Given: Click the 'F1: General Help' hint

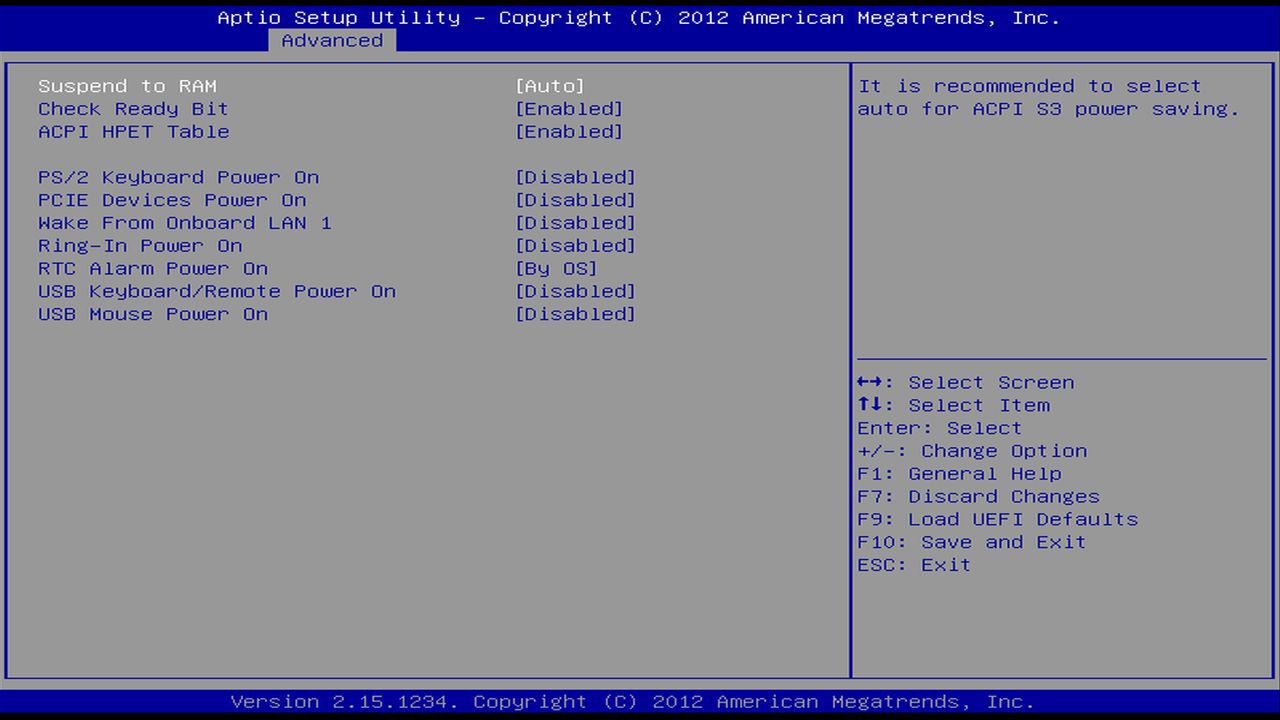Looking at the screenshot, I should [x=959, y=474].
